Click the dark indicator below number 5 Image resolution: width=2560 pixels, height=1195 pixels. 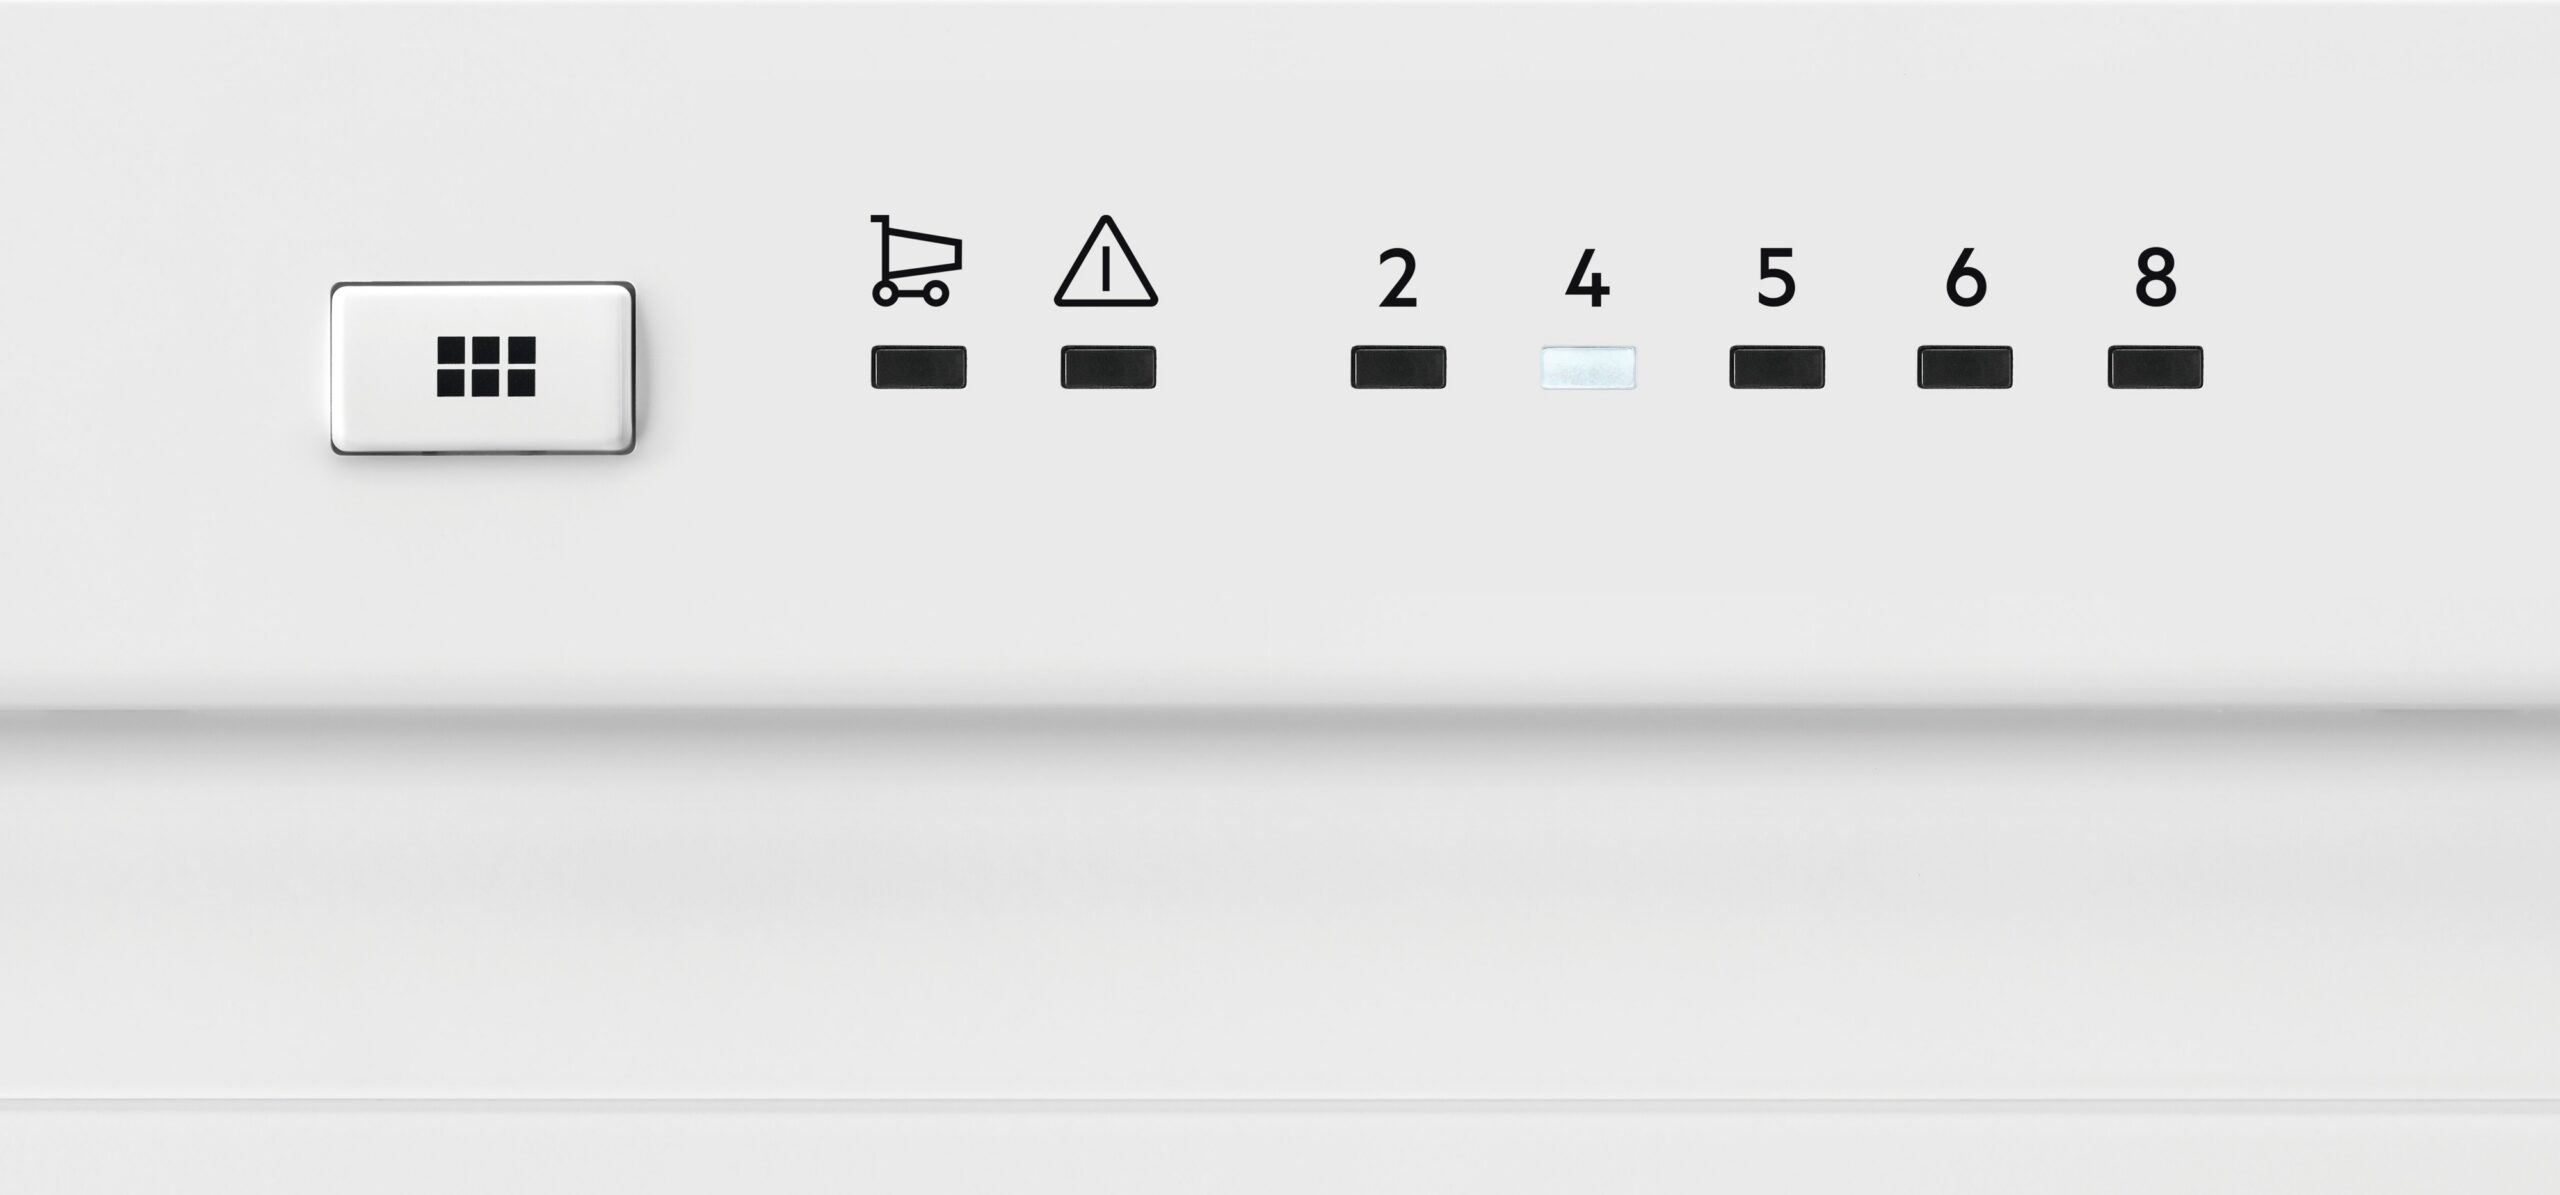[x=1777, y=368]
